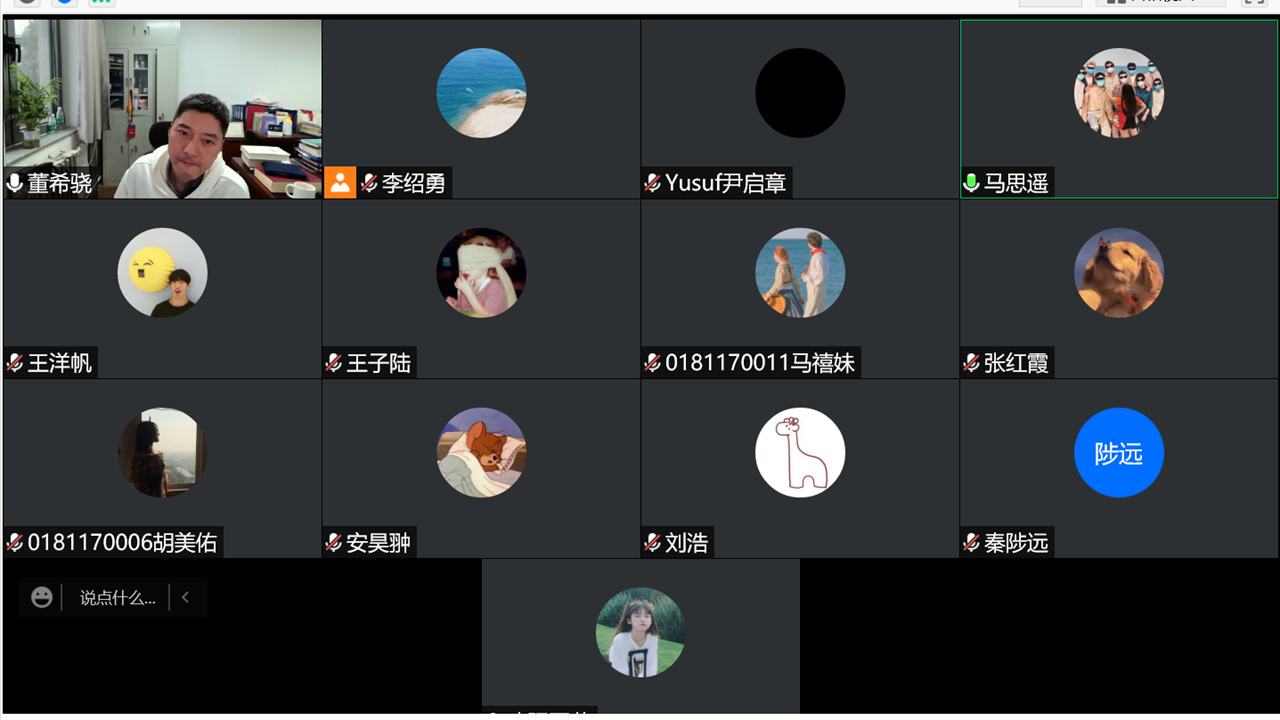
Task: Click the muted mic icon of 张红霞
Action: pos(971,363)
